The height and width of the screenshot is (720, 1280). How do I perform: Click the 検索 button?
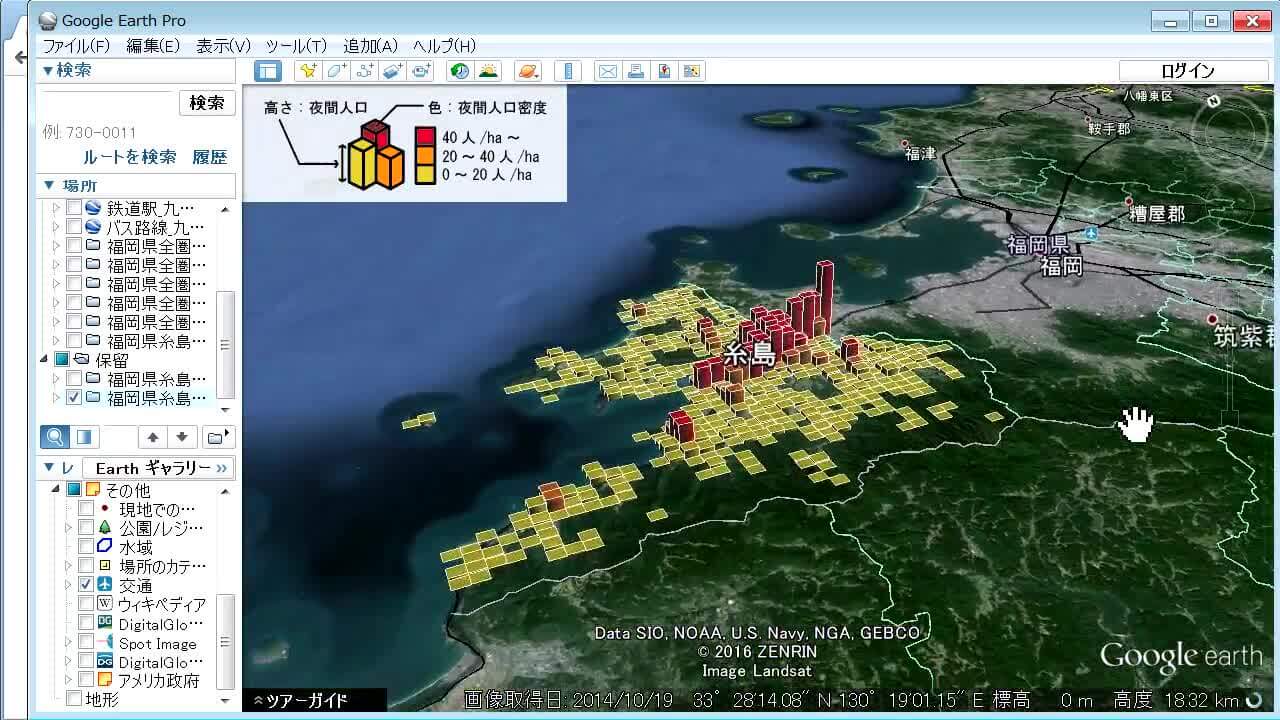point(207,103)
